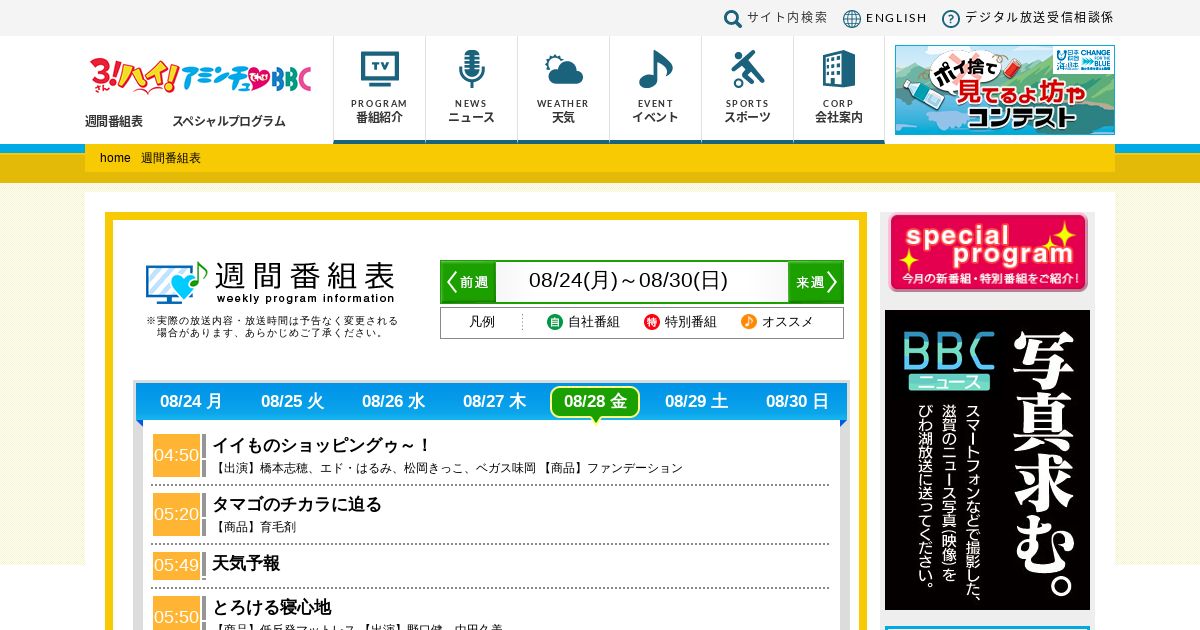This screenshot has height=630, width=1200.
Task: Open the PROGRAM 番組紹介 TV icon
Action: coord(380,69)
